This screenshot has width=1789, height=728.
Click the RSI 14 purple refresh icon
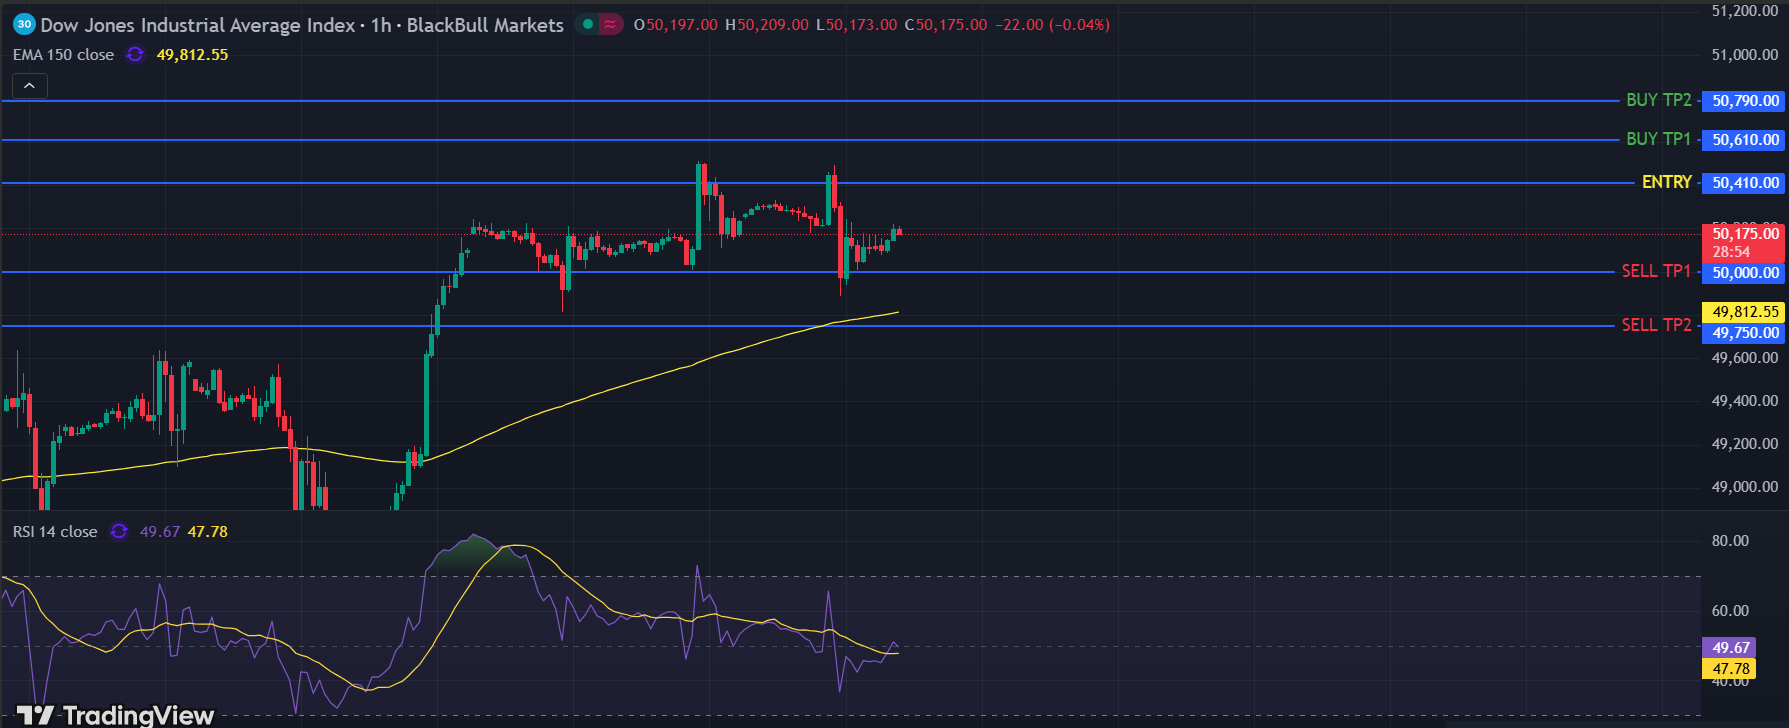(x=119, y=532)
